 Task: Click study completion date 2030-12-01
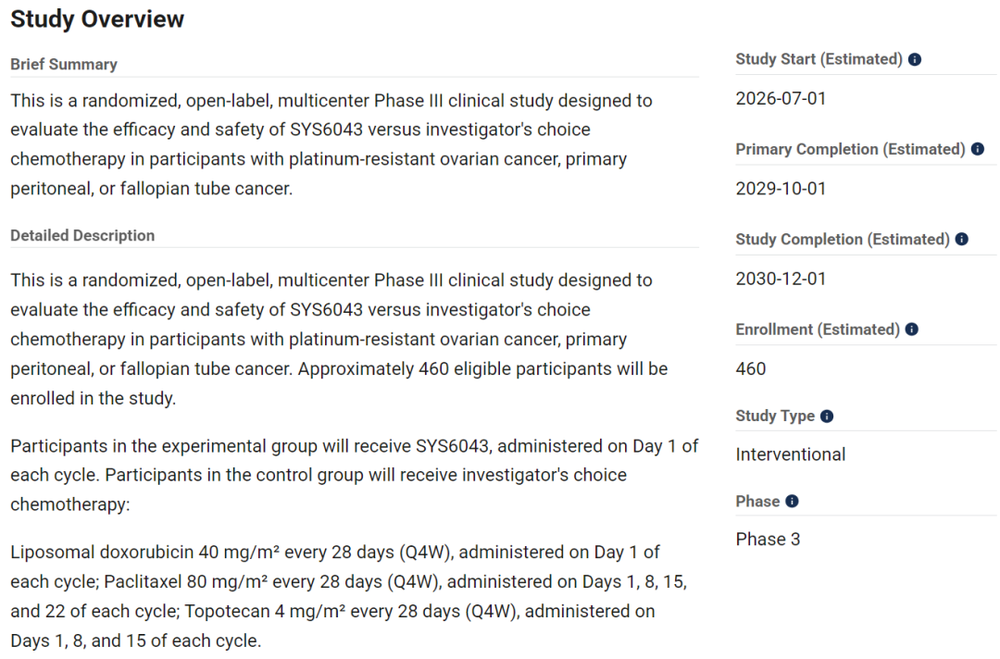coord(781,279)
